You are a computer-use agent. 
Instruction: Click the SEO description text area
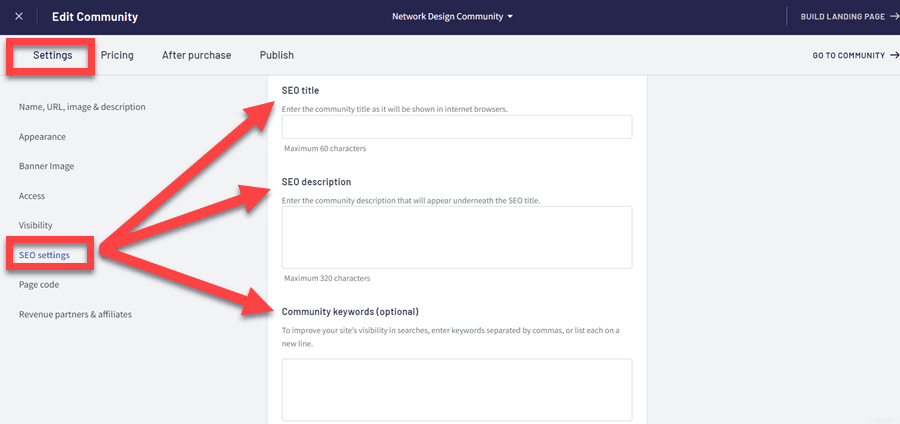(456, 237)
